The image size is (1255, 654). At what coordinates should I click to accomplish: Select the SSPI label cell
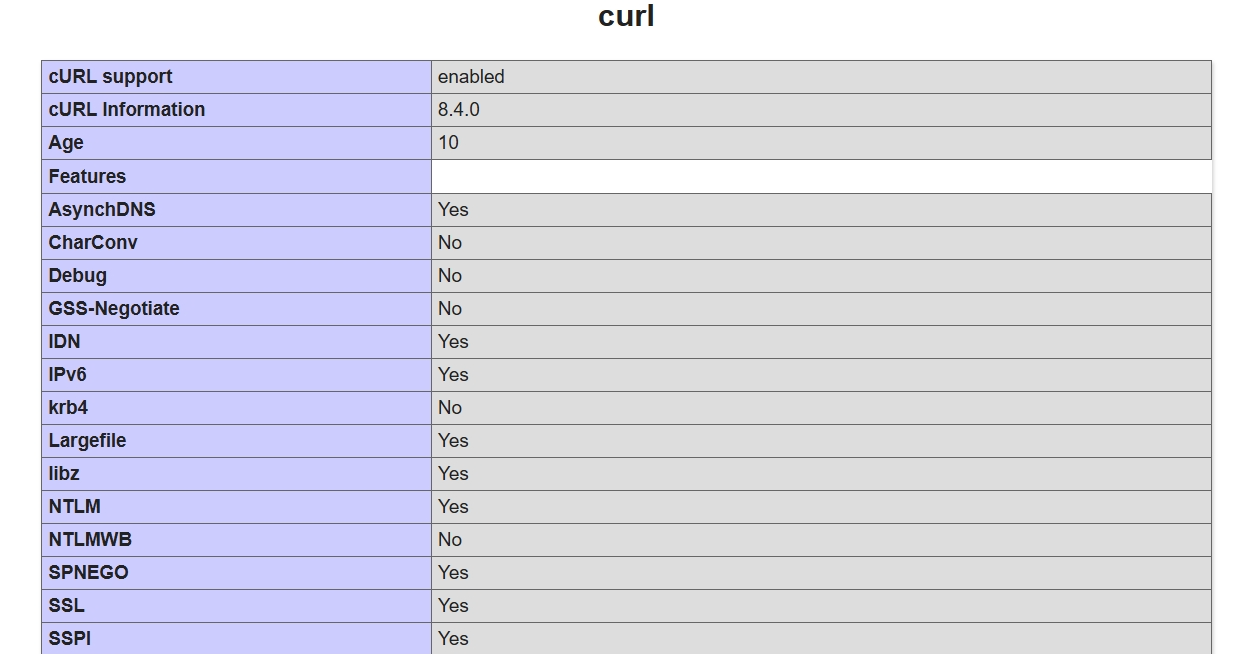click(70, 638)
